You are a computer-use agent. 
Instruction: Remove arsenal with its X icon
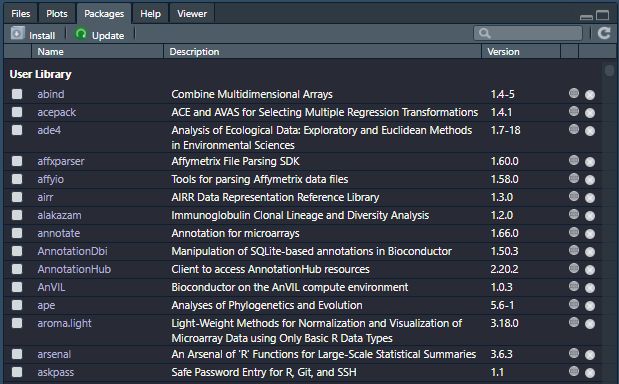pyautogui.click(x=590, y=355)
